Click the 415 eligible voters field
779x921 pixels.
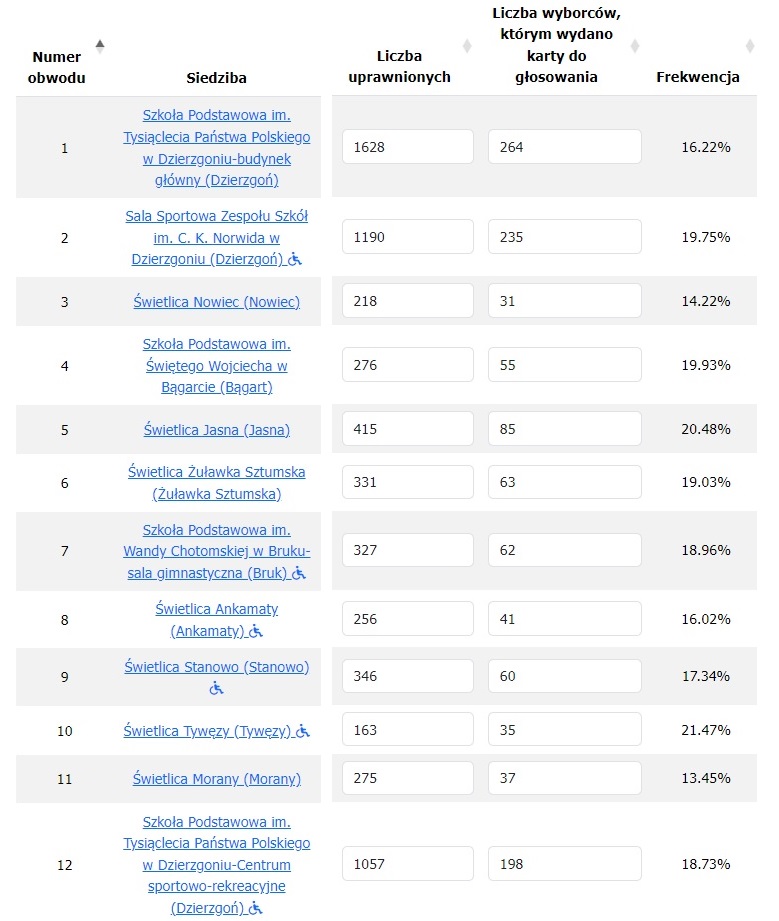pyautogui.click(x=408, y=429)
